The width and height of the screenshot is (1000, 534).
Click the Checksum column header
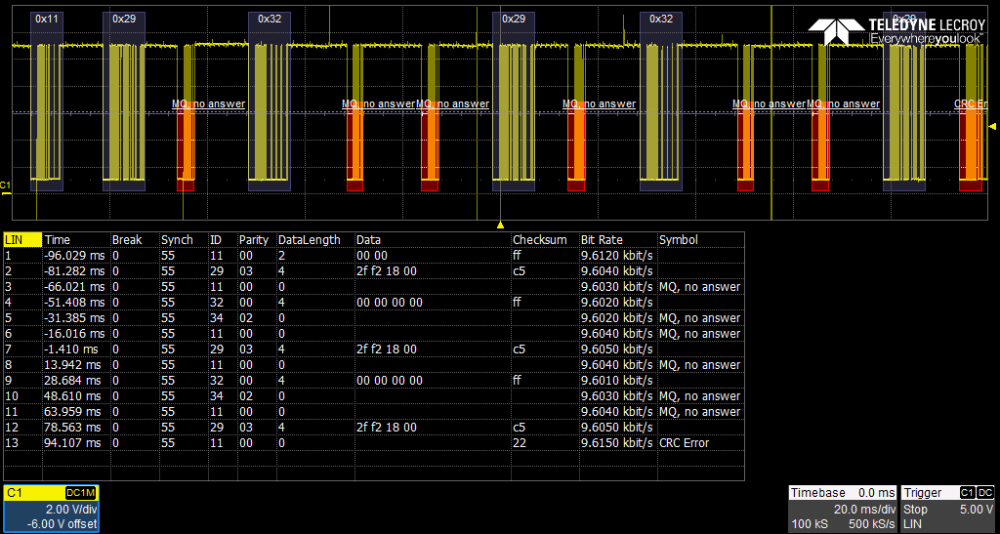click(540, 240)
